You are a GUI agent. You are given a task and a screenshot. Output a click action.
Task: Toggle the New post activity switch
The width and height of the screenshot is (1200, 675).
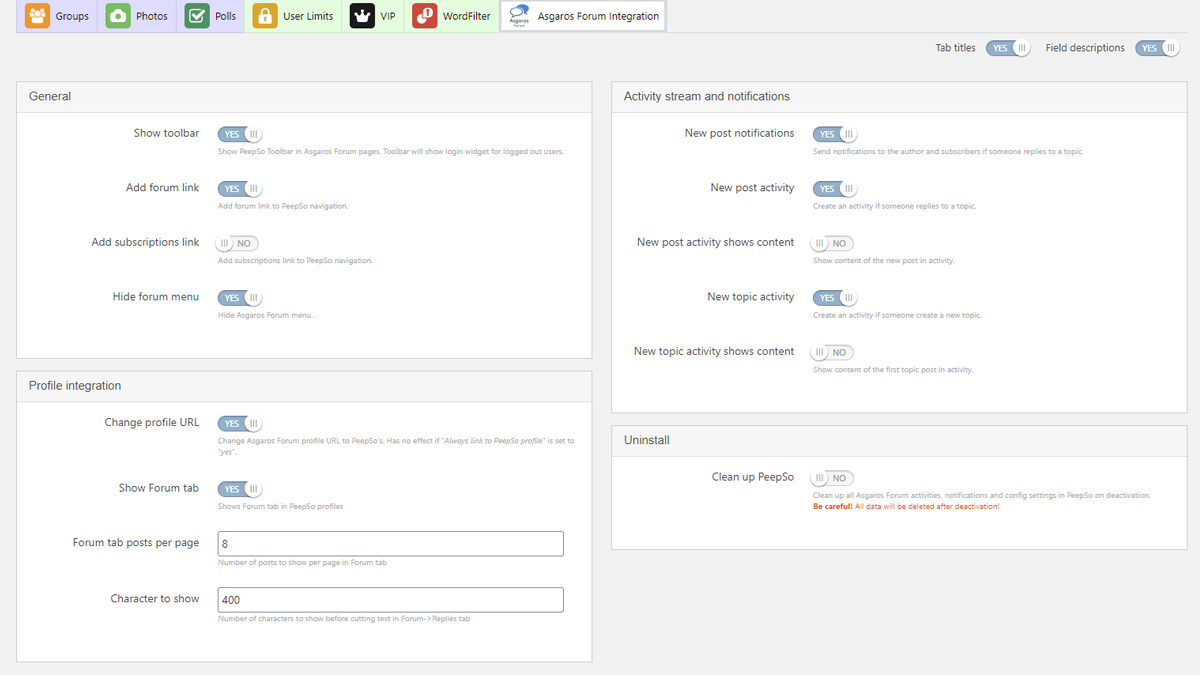point(835,189)
